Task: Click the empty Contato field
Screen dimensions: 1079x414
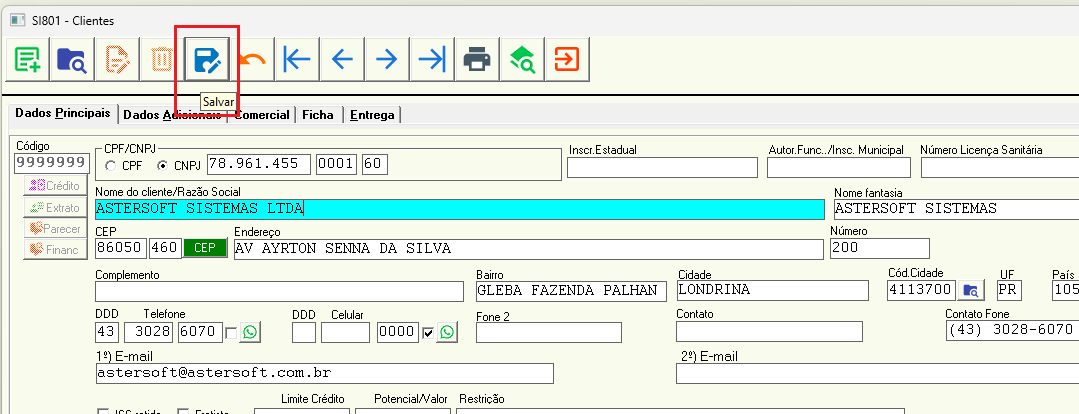Action: pos(769,331)
